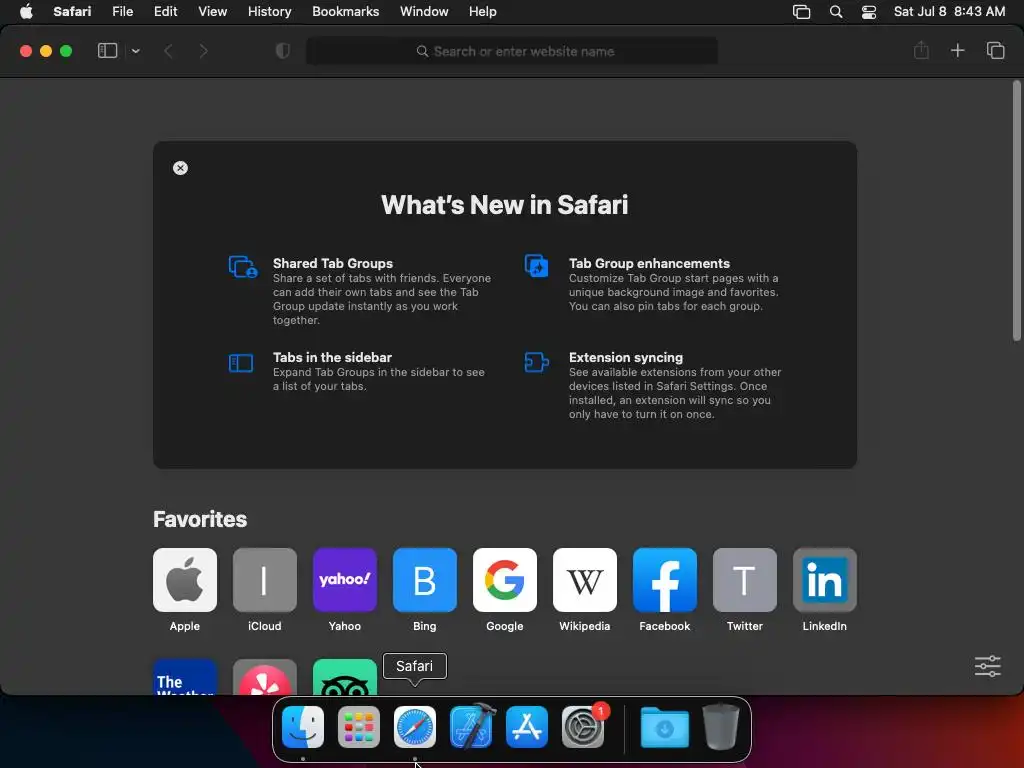Screen dimensions: 1024x768
Task: Open the Wikipedia favorite
Action: [584, 580]
